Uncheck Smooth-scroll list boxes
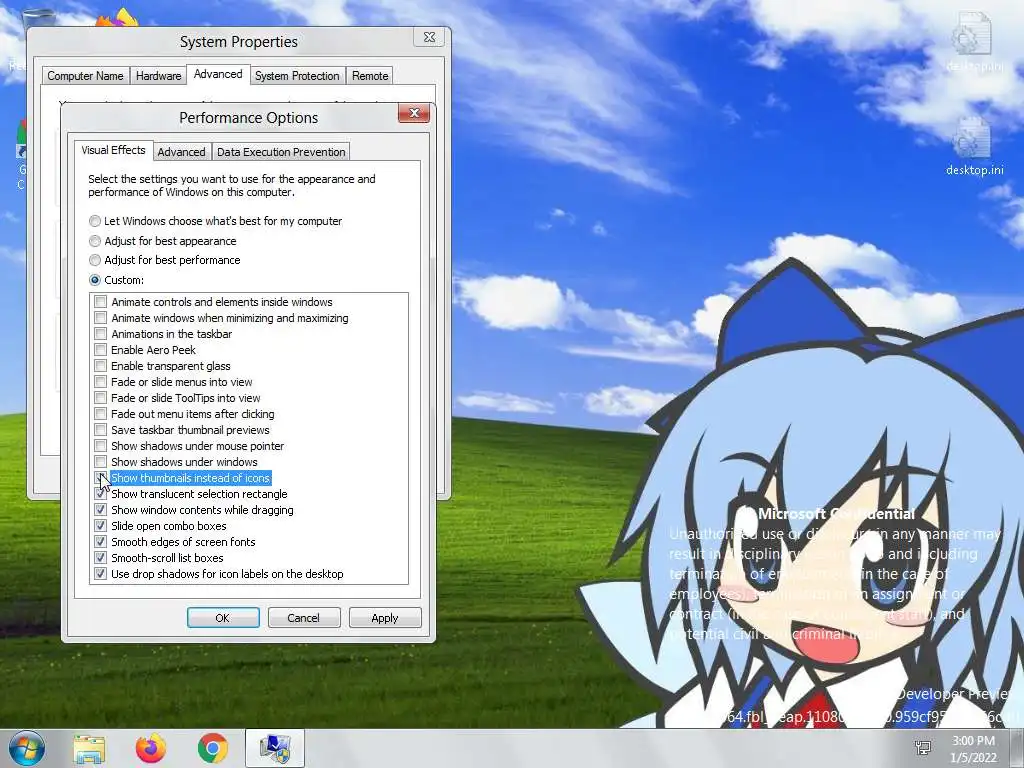 coord(101,558)
